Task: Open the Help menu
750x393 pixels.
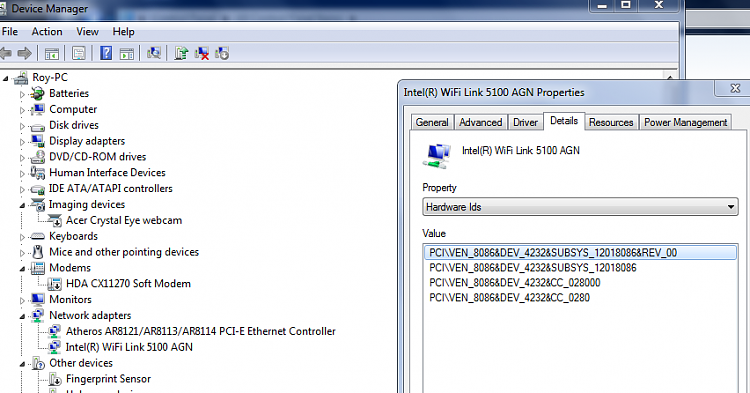Action: (123, 32)
